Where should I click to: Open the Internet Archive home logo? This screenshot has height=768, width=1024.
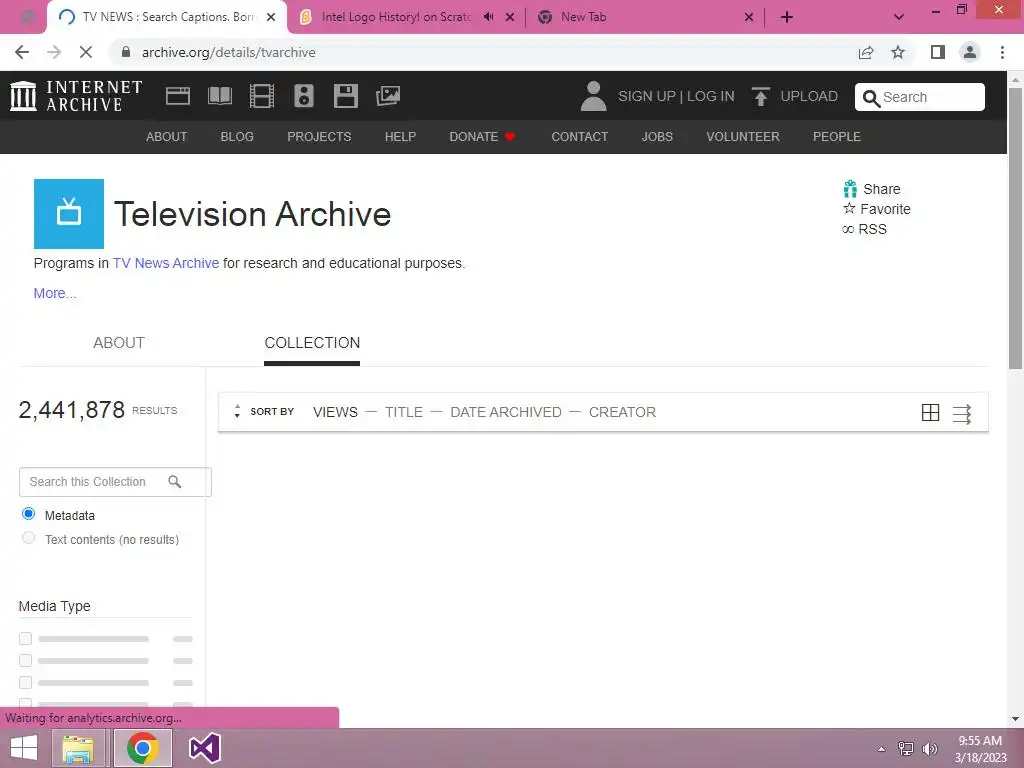pos(76,96)
